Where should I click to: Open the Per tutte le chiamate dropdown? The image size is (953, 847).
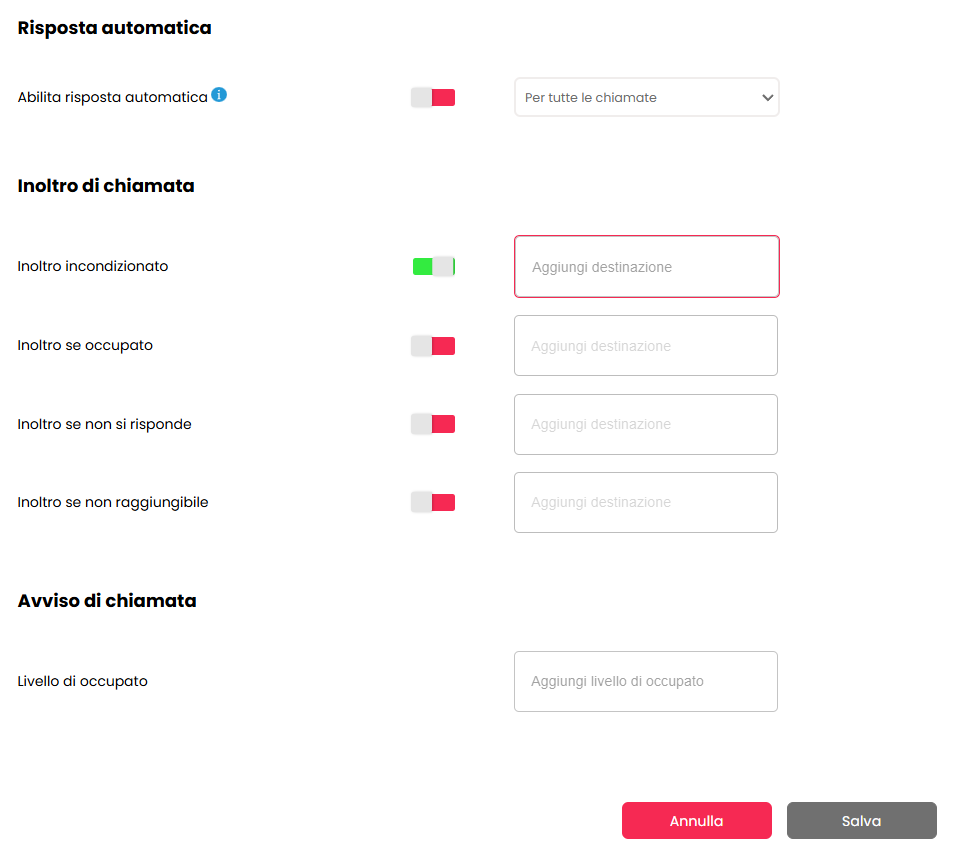pyautogui.click(x=647, y=97)
